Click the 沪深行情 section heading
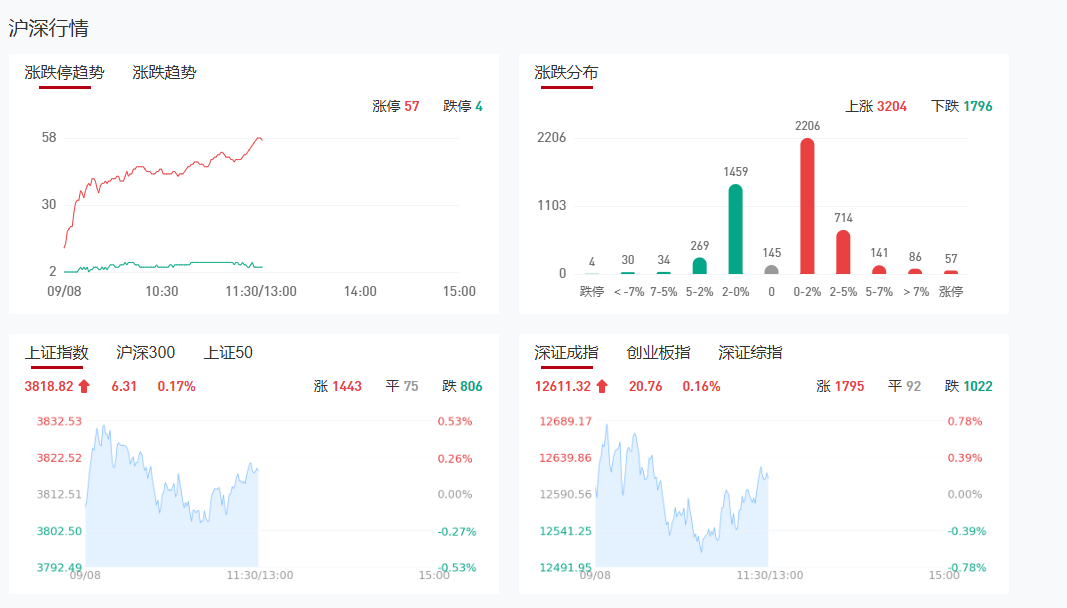This screenshot has height=608, width=1067. [48, 28]
